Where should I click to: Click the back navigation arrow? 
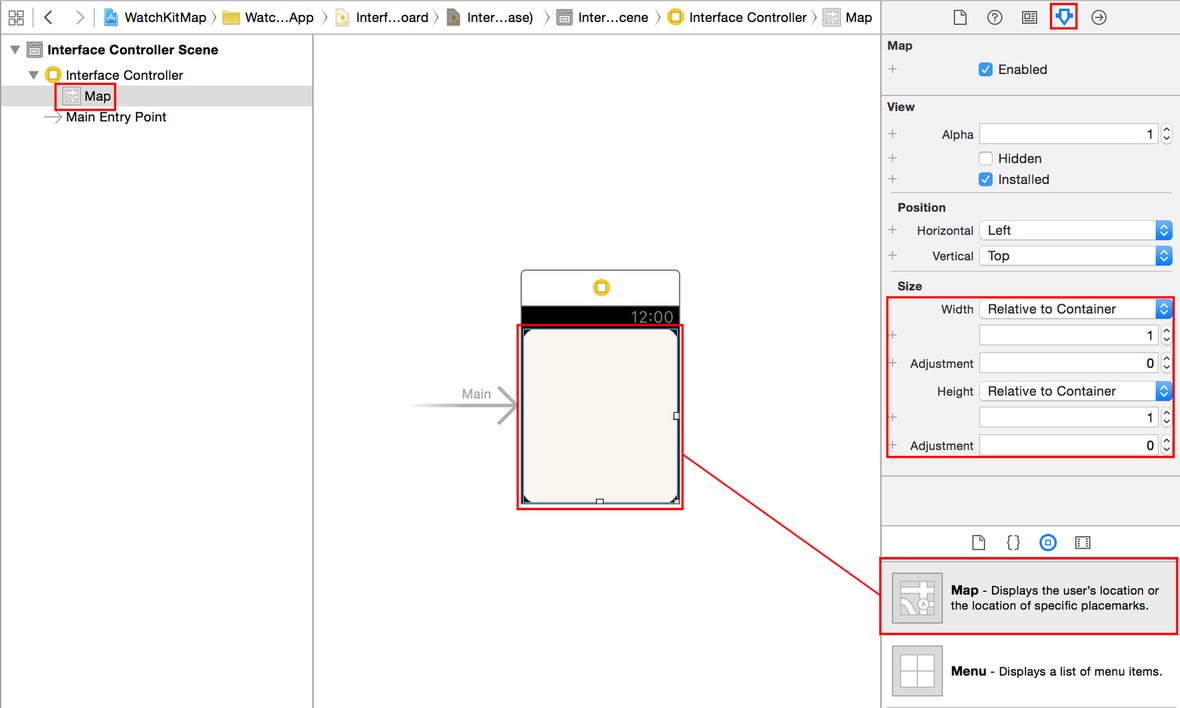47,17
